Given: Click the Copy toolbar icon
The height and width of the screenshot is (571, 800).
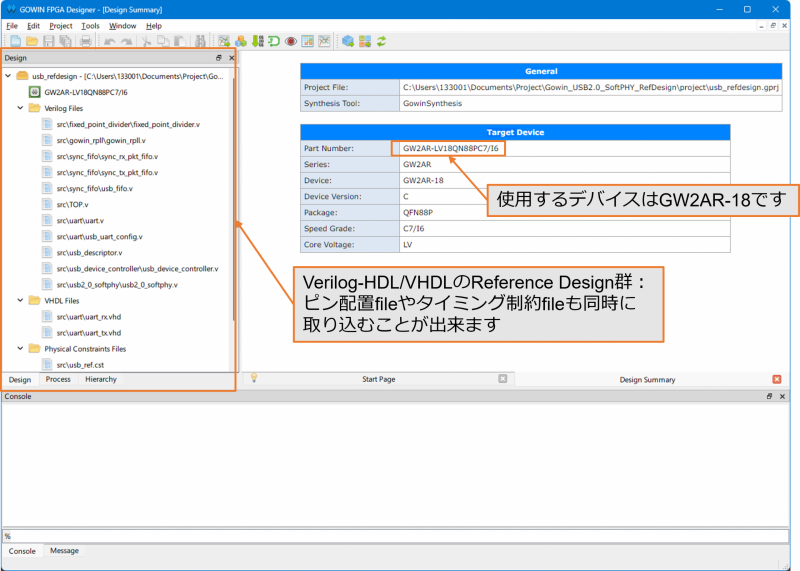Looking at the screenshot, I should click(x=163, y=41).
